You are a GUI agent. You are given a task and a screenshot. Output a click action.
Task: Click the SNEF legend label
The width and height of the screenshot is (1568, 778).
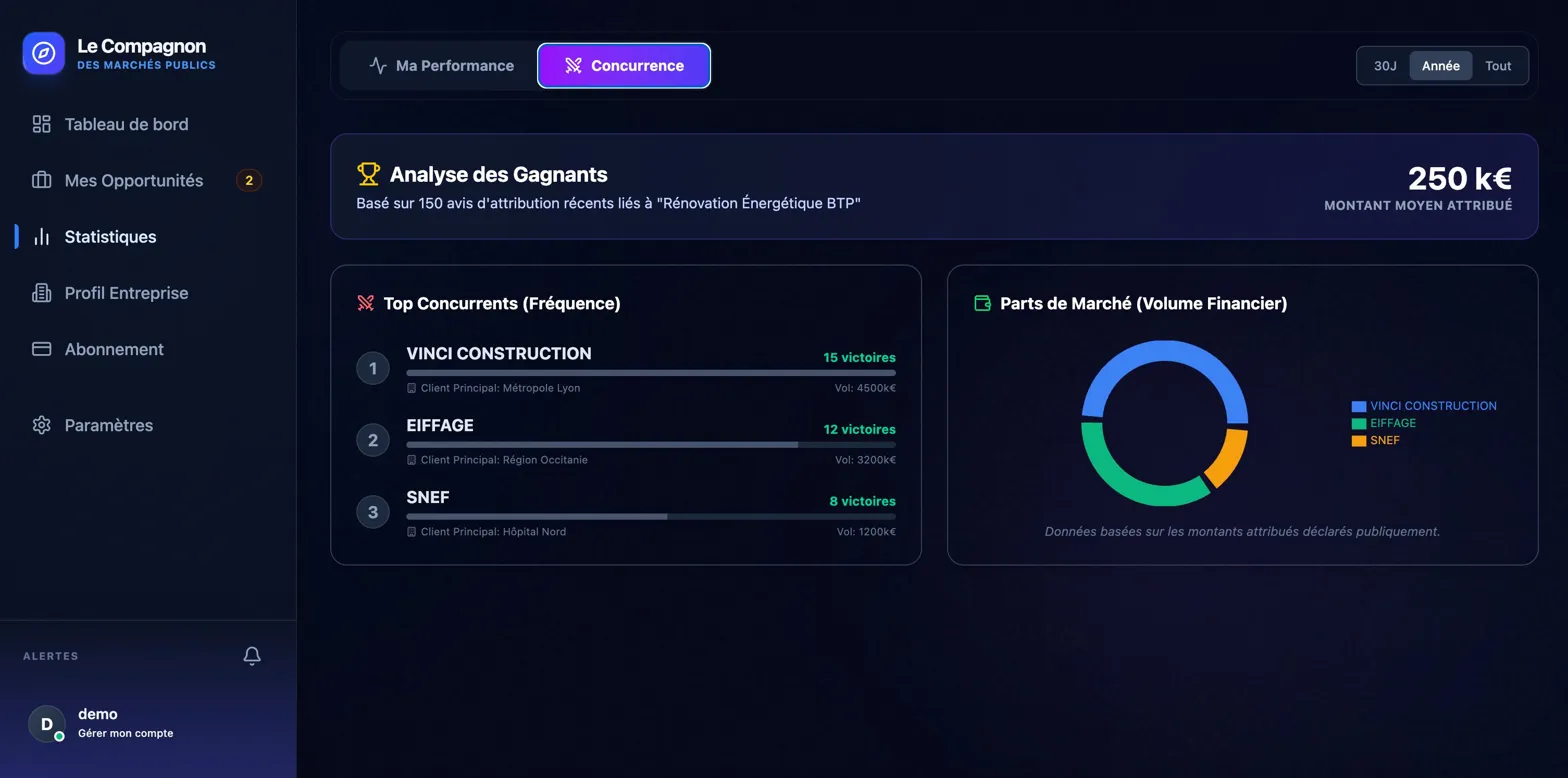pos(1385,440)
